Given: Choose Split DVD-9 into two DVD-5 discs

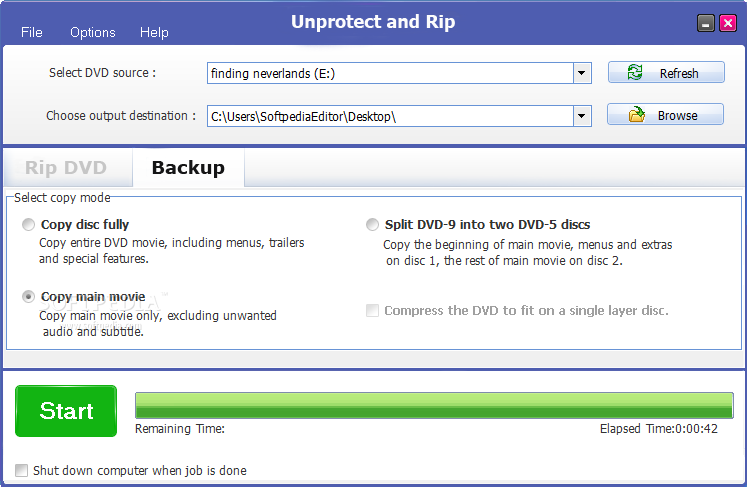Looking at the screenshot, I should (373, 225).
